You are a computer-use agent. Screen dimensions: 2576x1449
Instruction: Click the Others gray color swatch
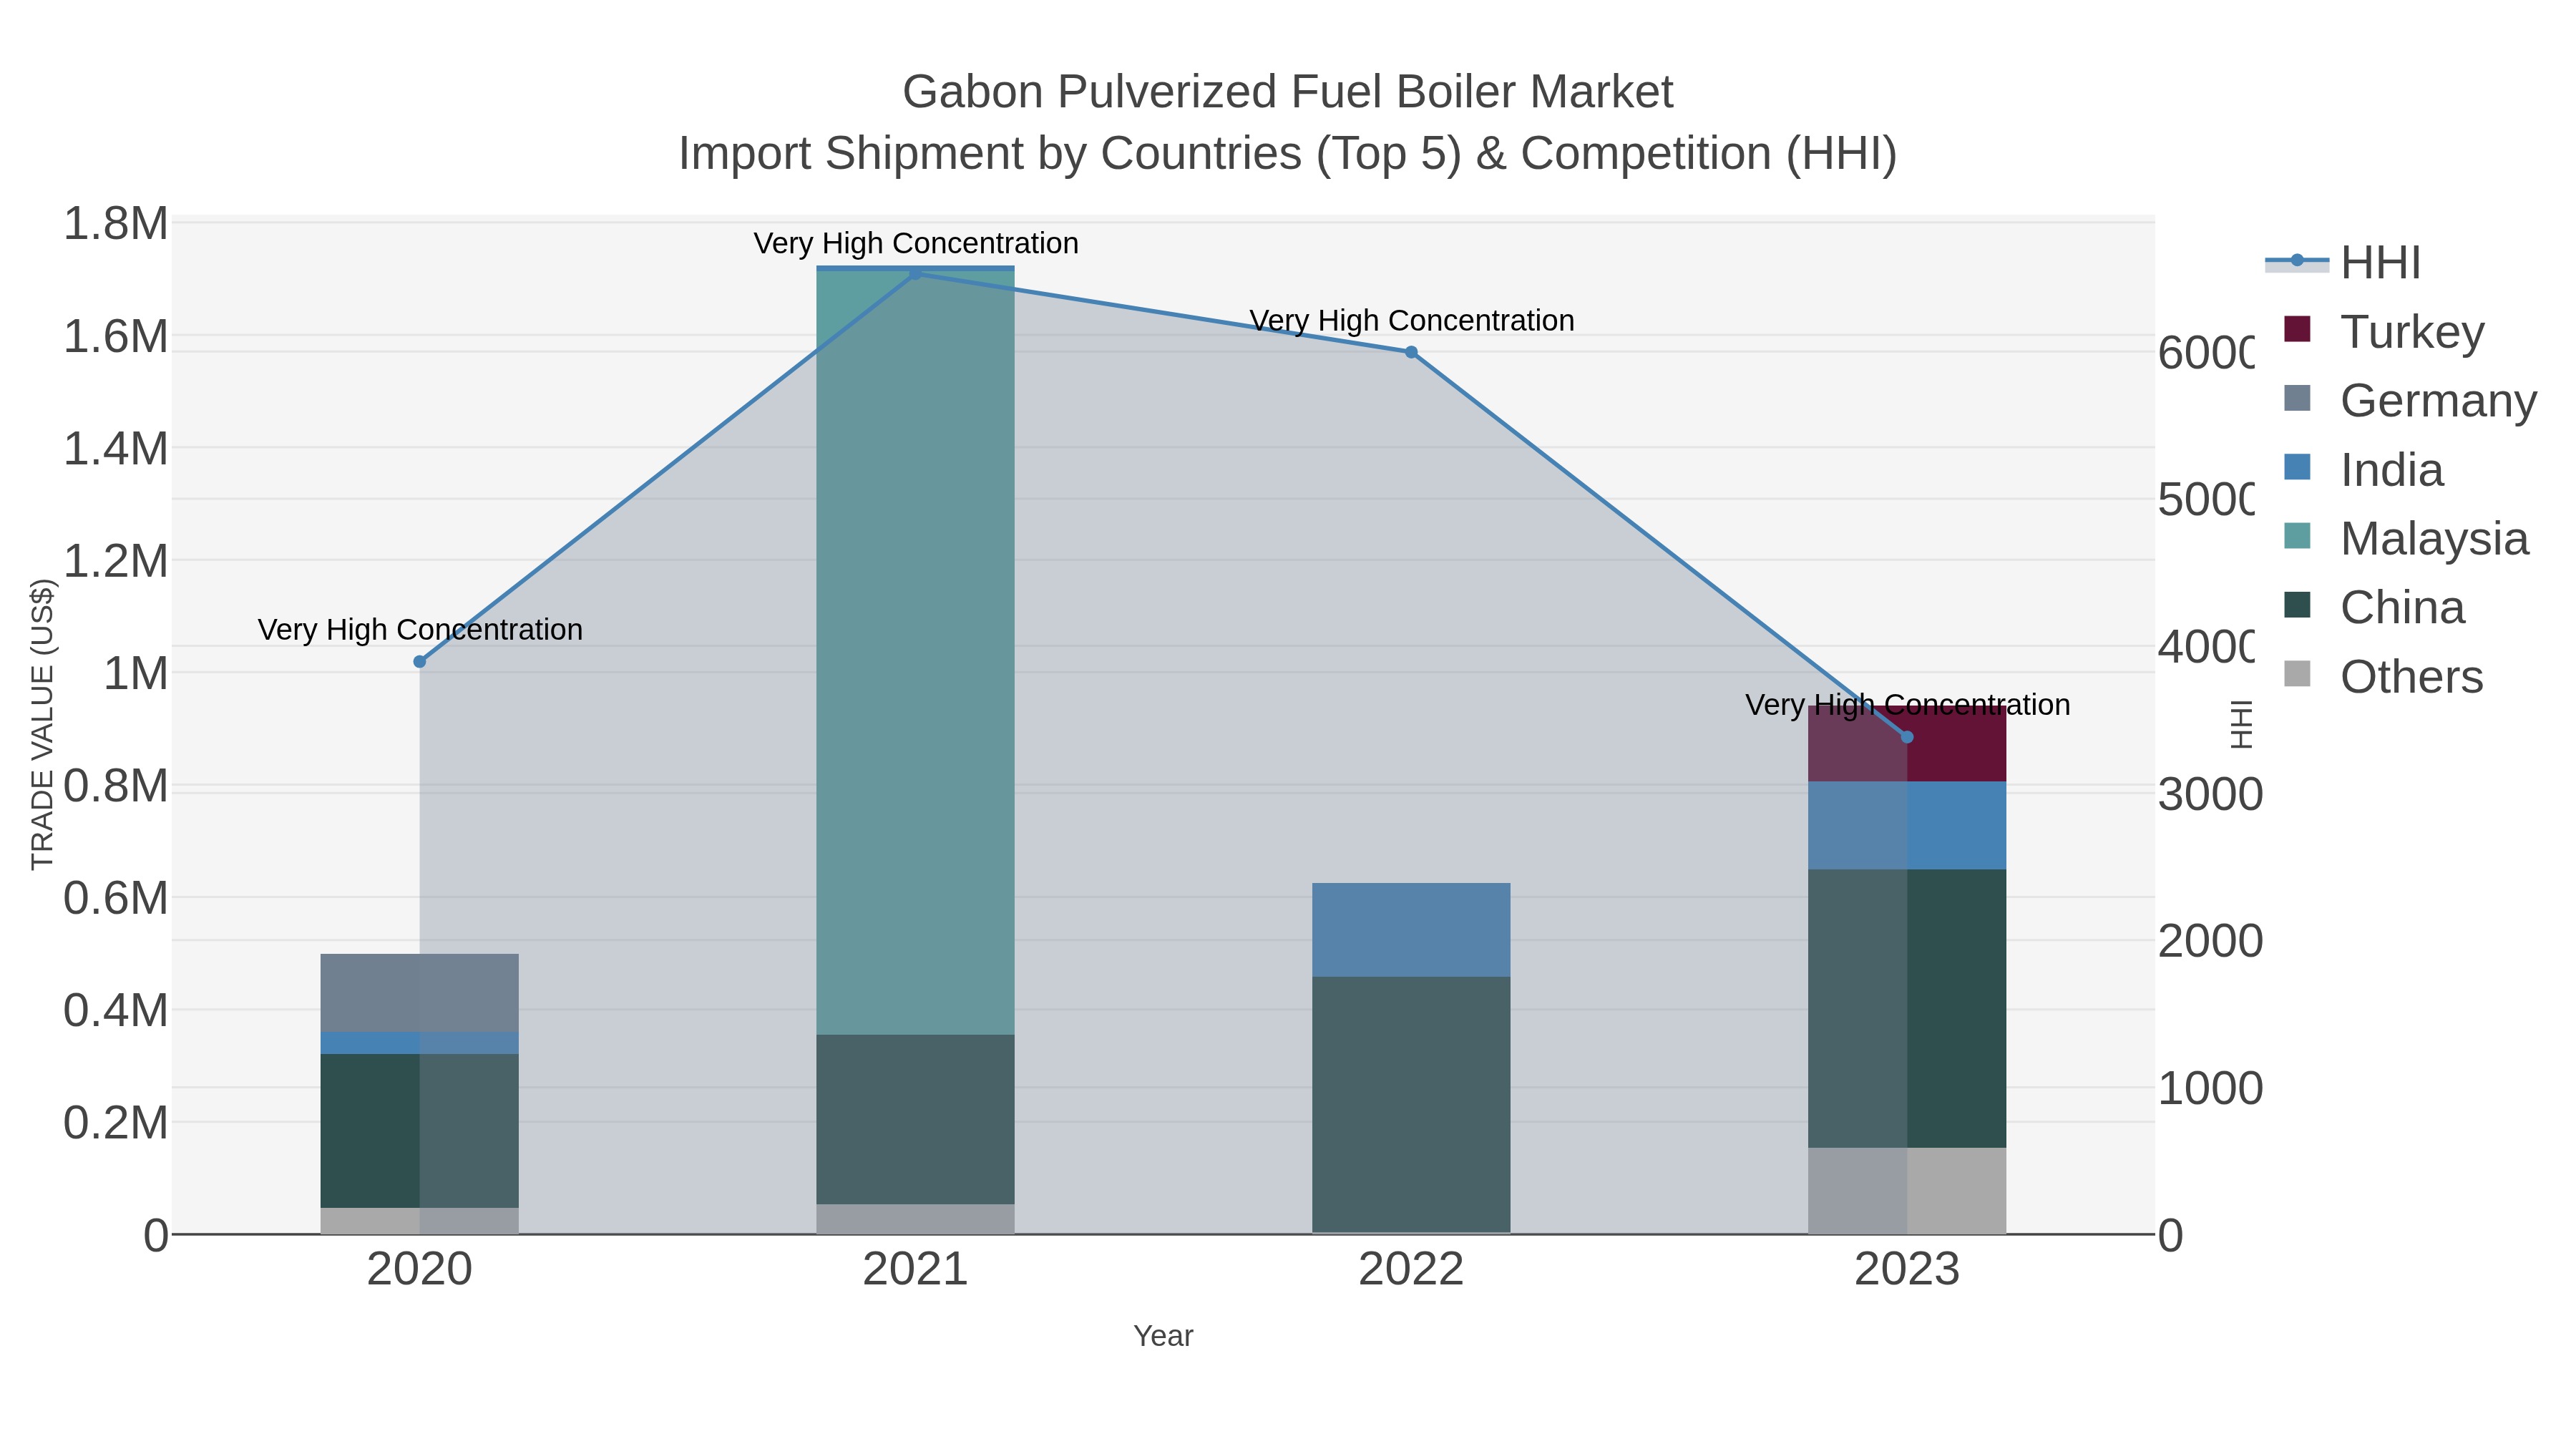2298,674
